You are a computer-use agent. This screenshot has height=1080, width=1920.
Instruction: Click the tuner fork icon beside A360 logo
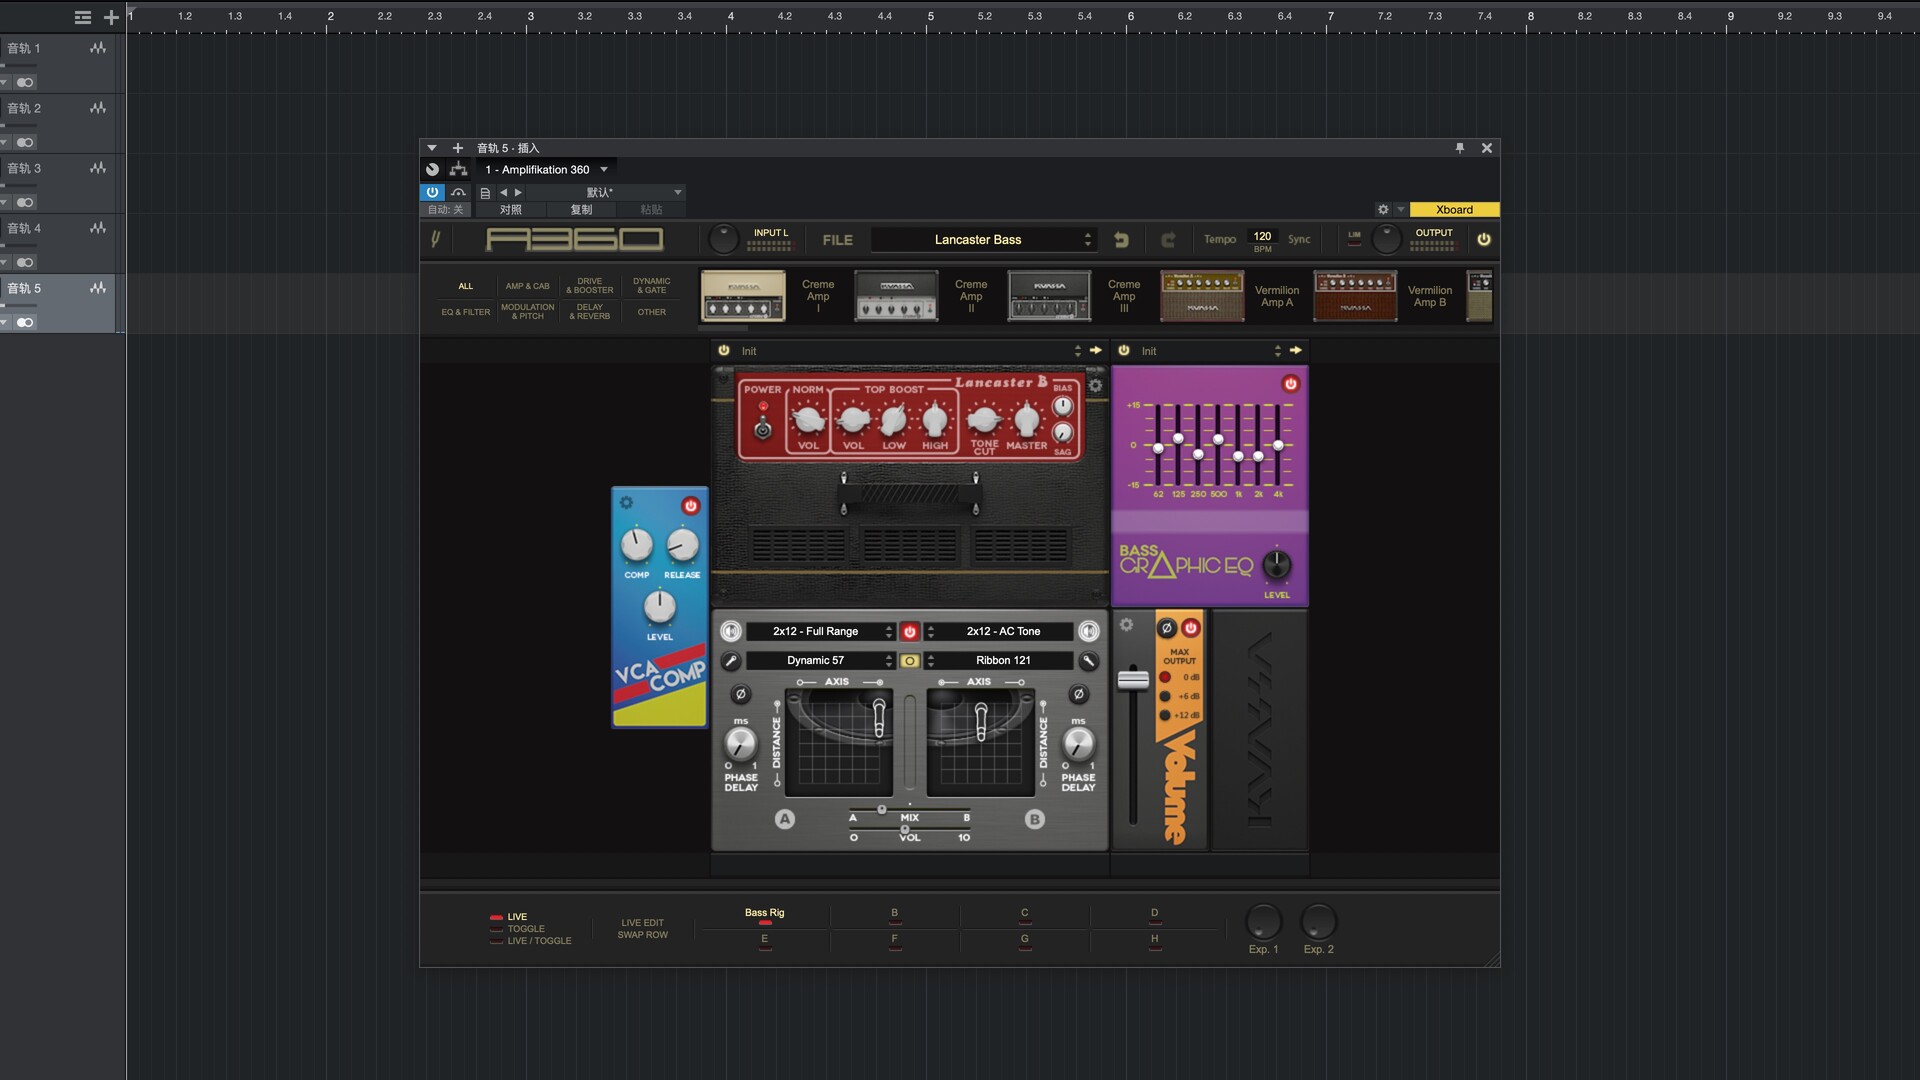(x=435, y=239)
